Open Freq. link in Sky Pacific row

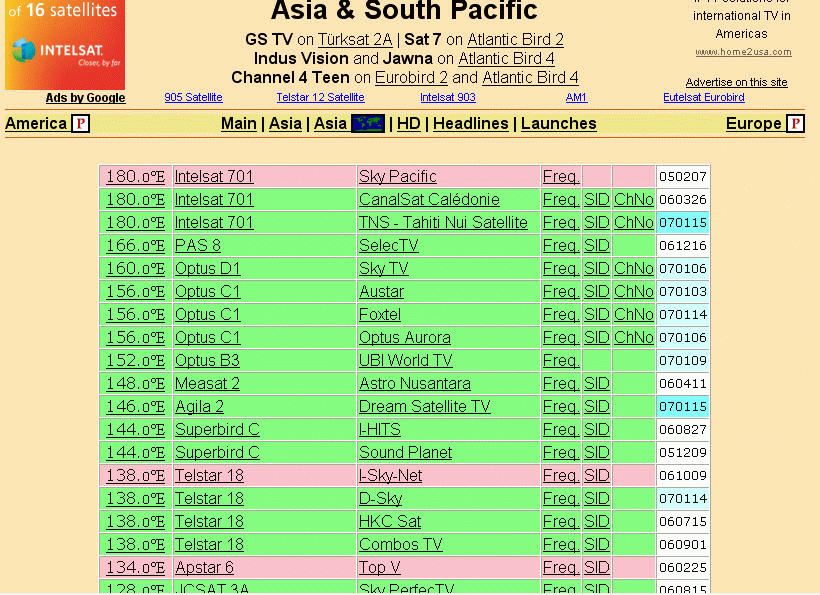click(561, 177)
